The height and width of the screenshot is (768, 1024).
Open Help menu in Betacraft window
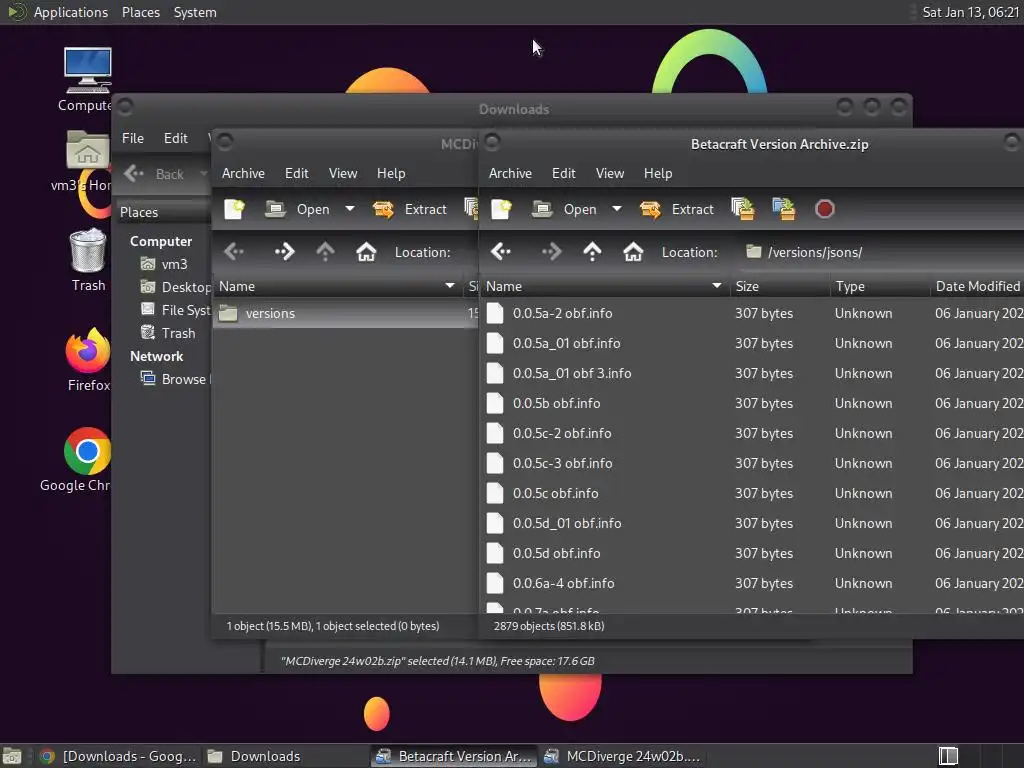click(x=658, y=174)
